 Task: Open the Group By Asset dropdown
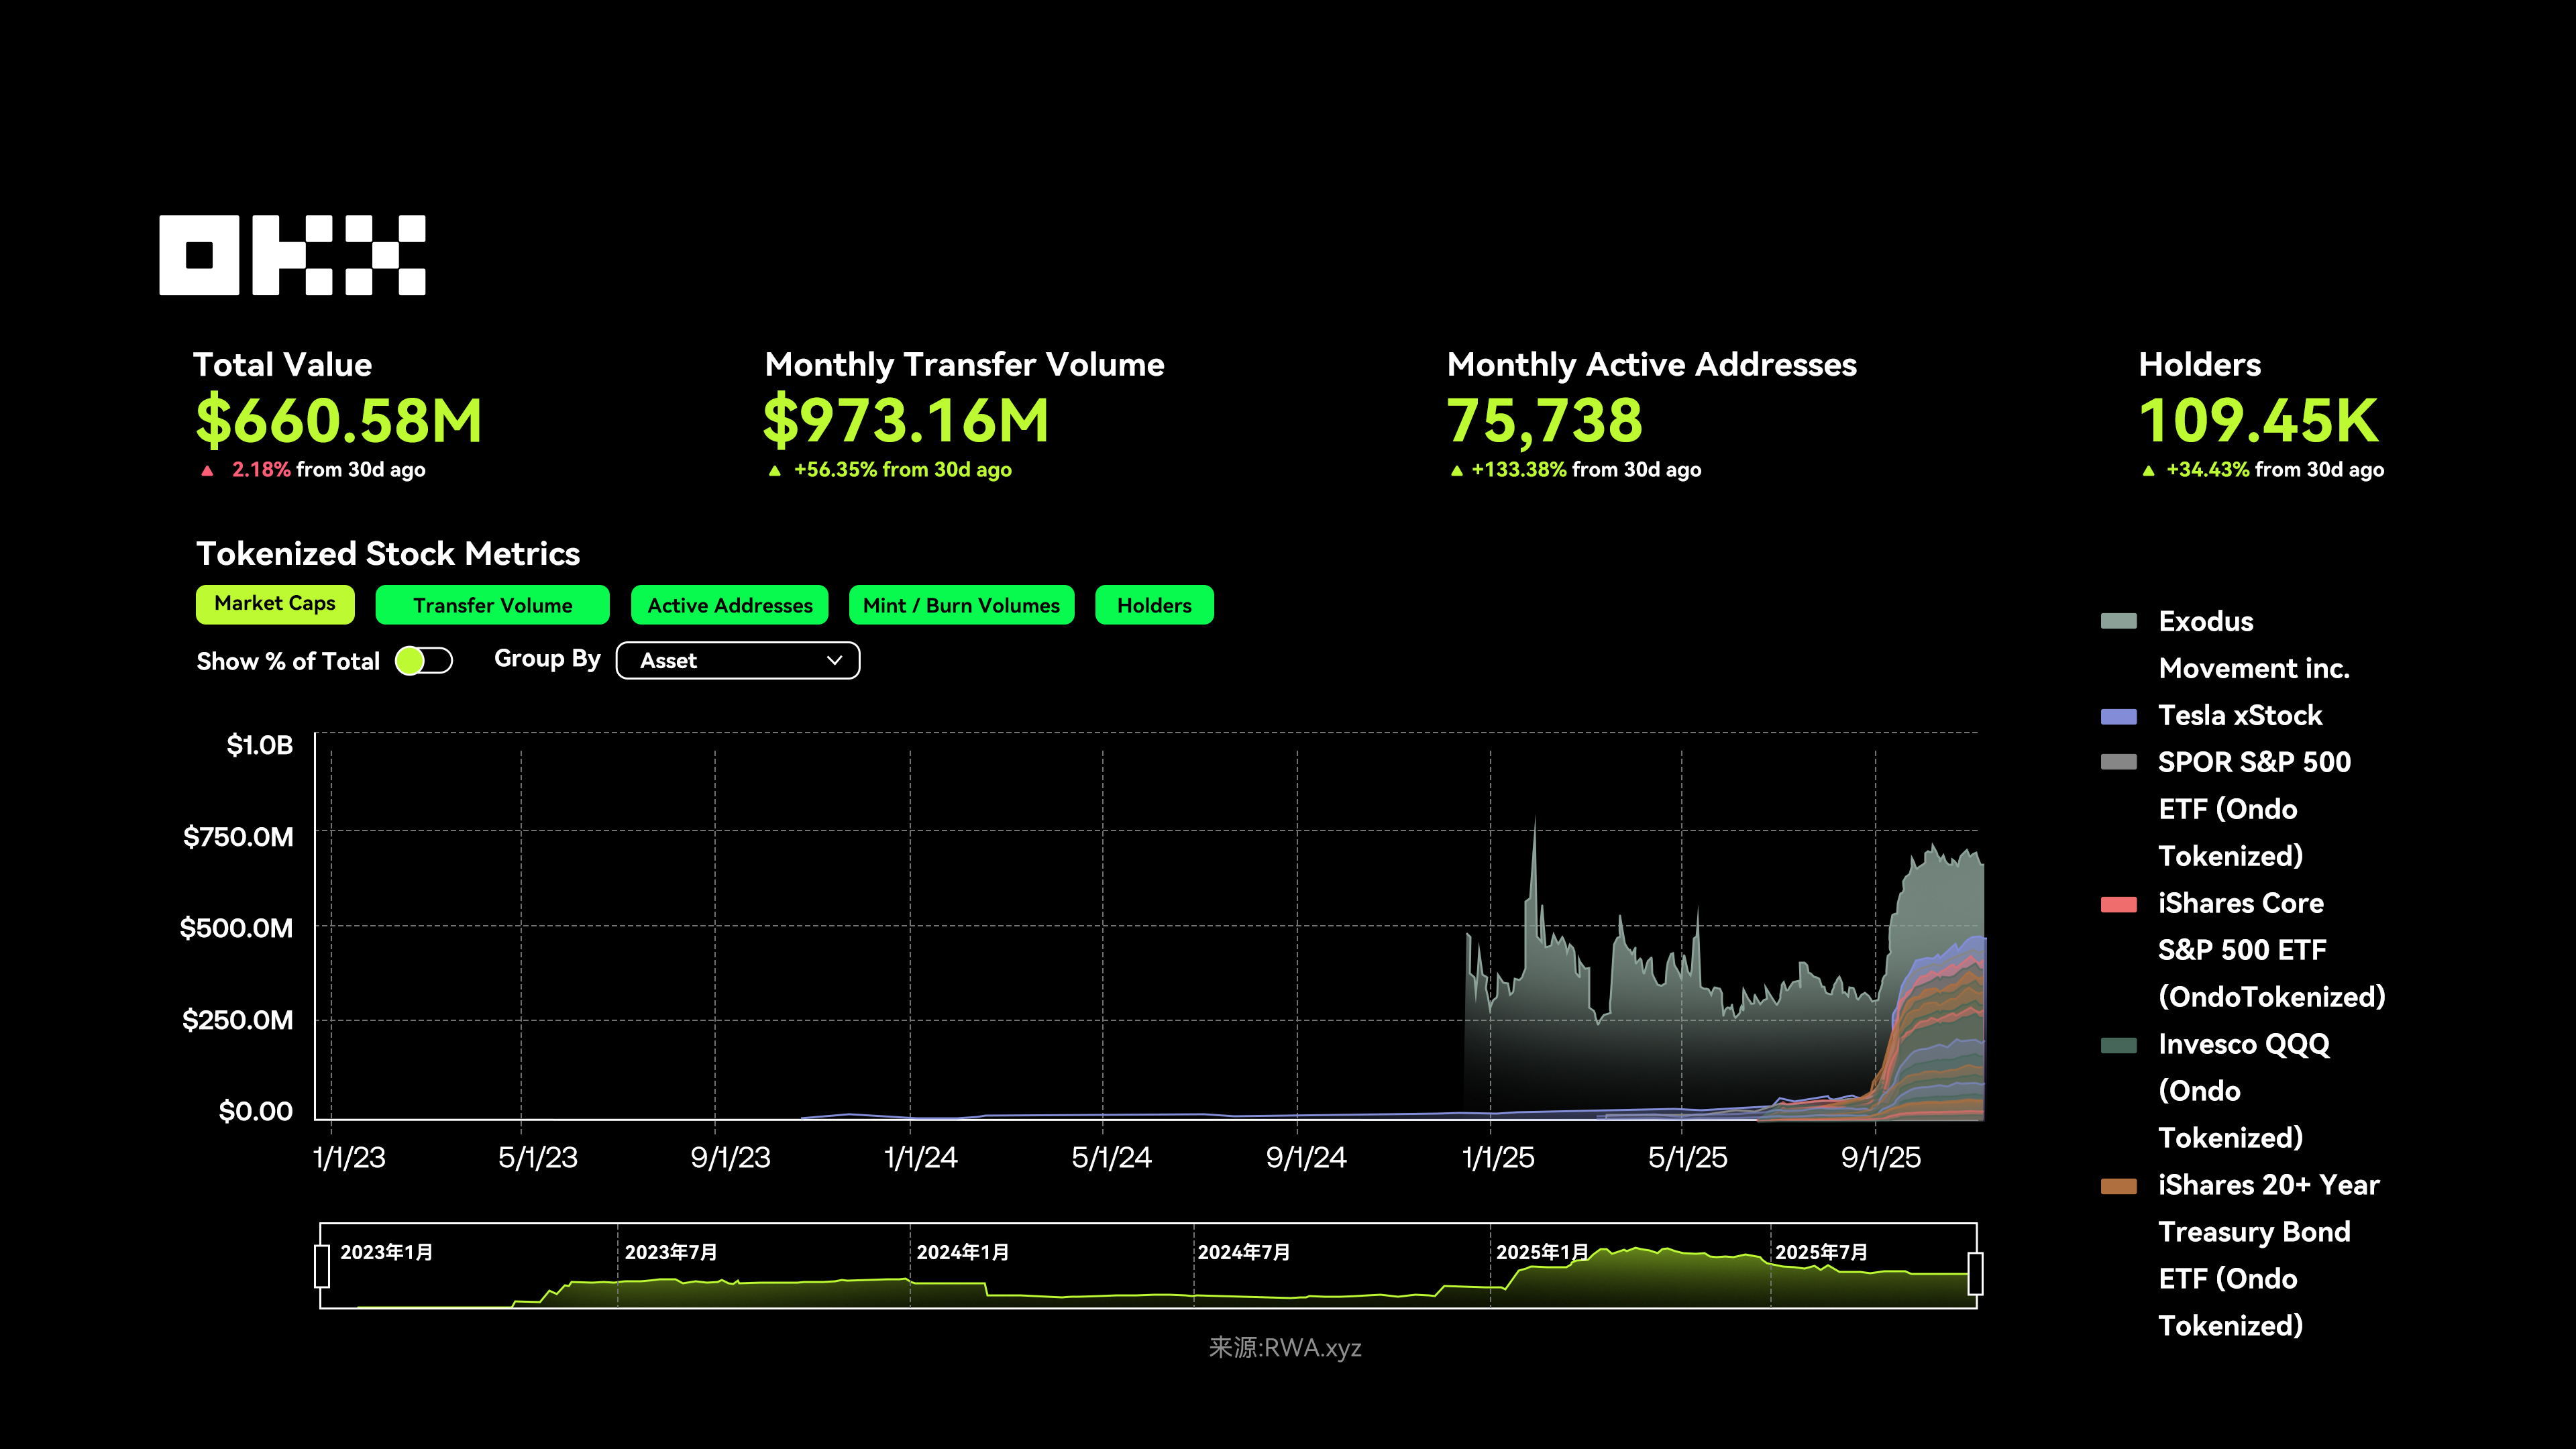pyautogui.click(x=737, y=661)
